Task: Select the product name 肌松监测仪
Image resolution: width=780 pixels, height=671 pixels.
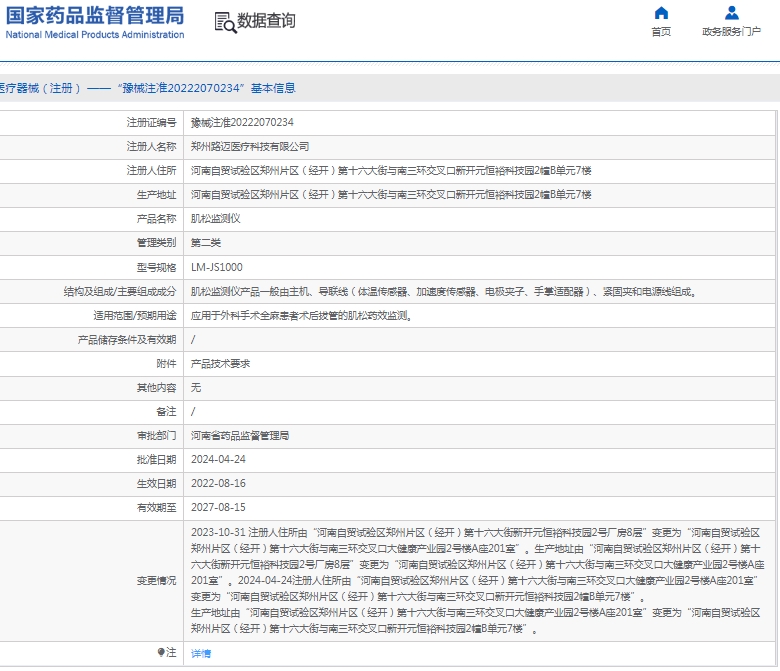Action: point(215,218)
